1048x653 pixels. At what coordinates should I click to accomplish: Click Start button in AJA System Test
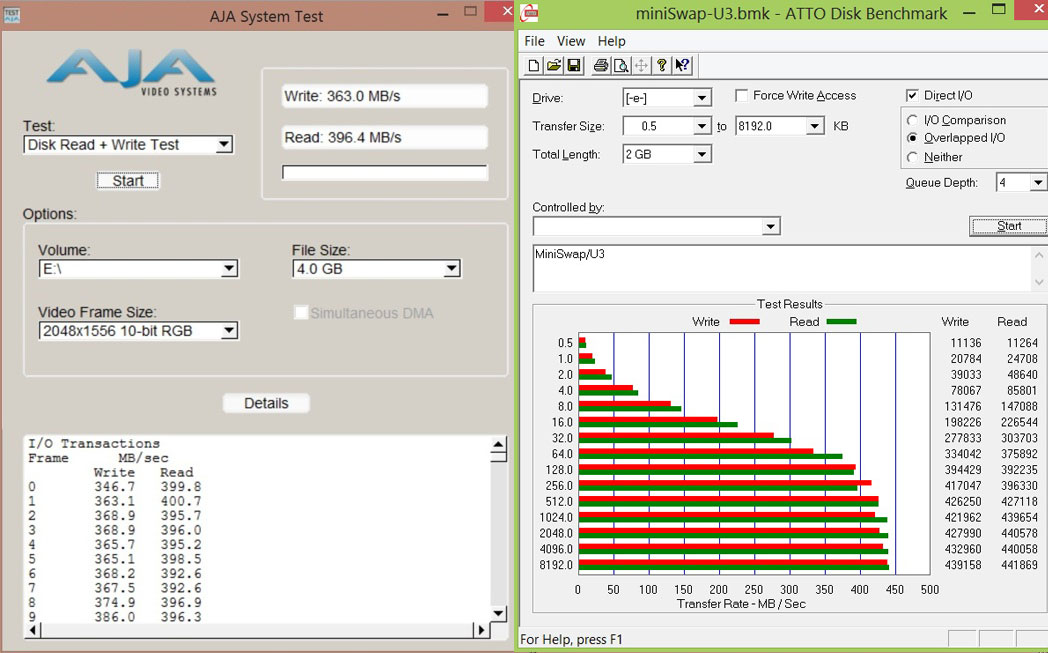tap(128, 180)
